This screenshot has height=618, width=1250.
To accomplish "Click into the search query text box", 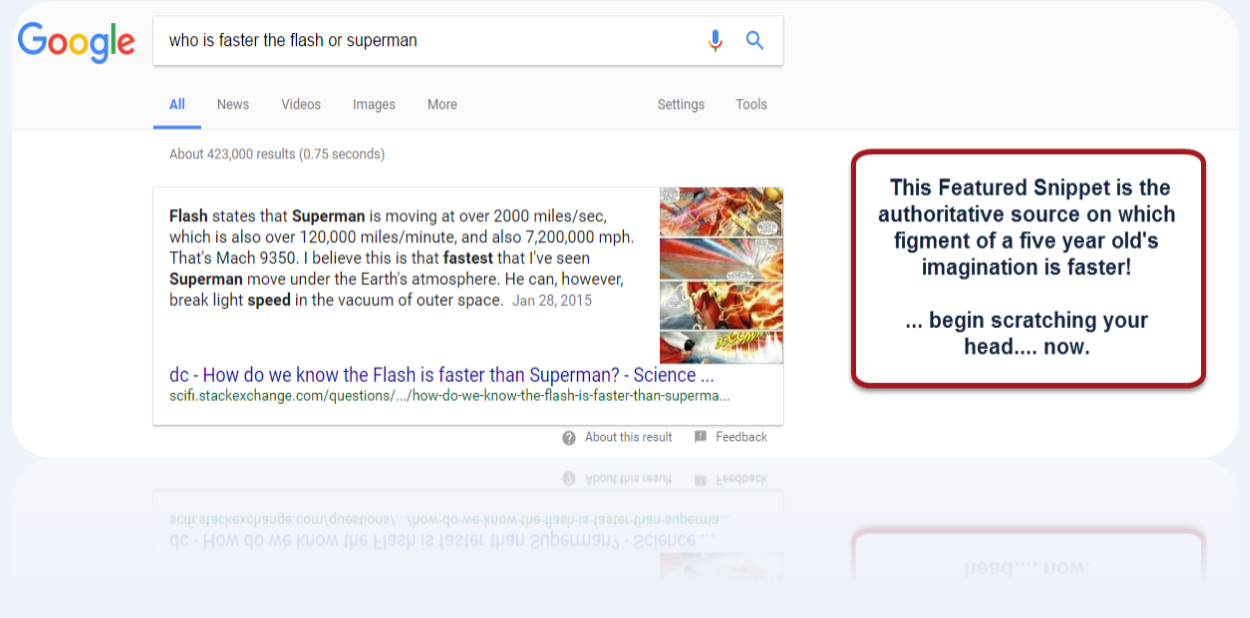I will point(420,41).
